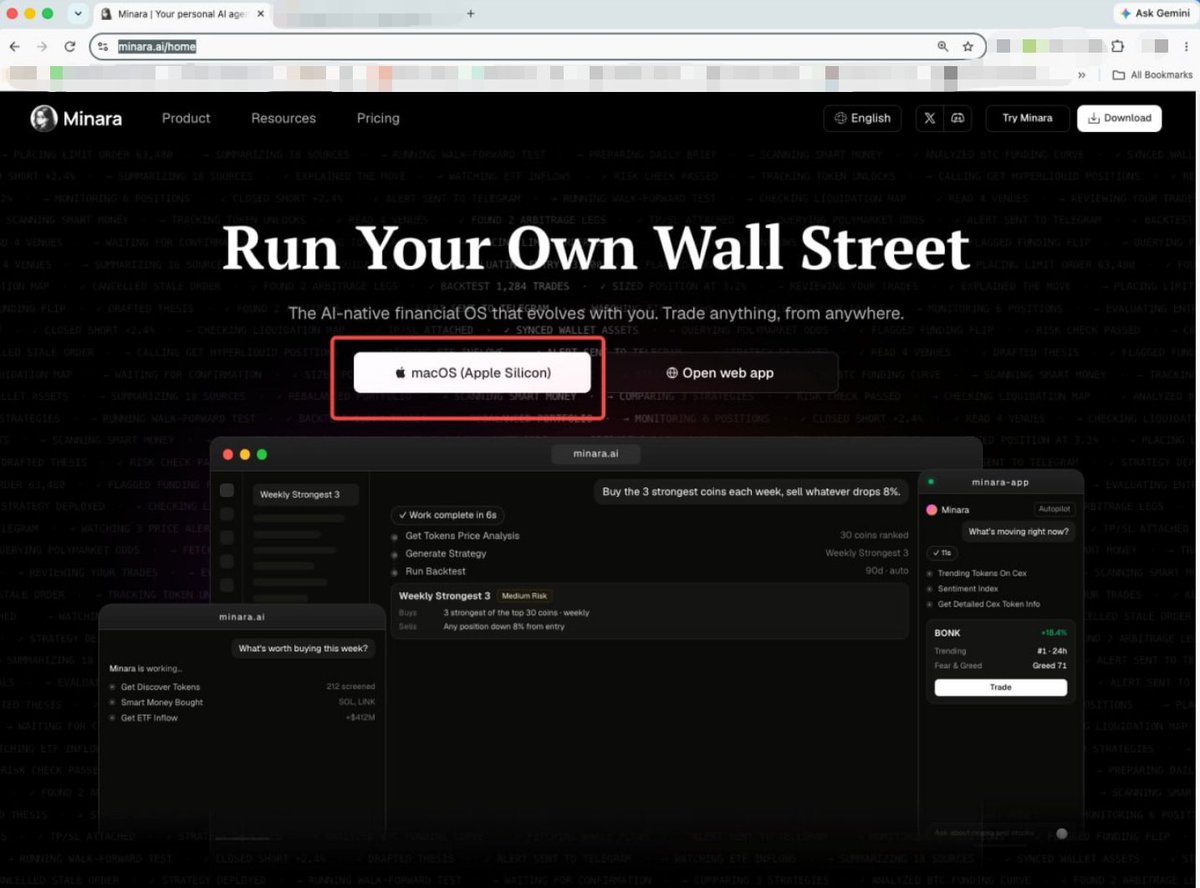Click the Minara logo in the site header
The height and width of the screenshot is (888, 1200).
pos(76,118)
